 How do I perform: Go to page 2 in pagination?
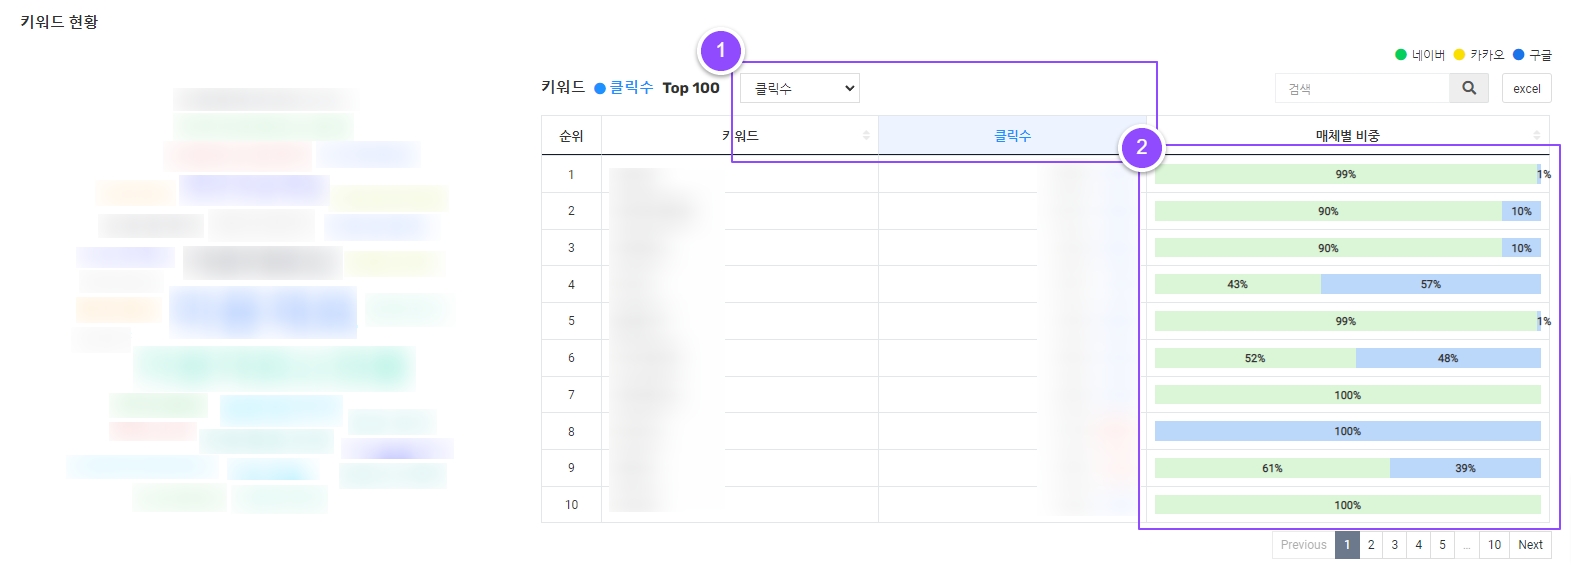point(1371,545)
